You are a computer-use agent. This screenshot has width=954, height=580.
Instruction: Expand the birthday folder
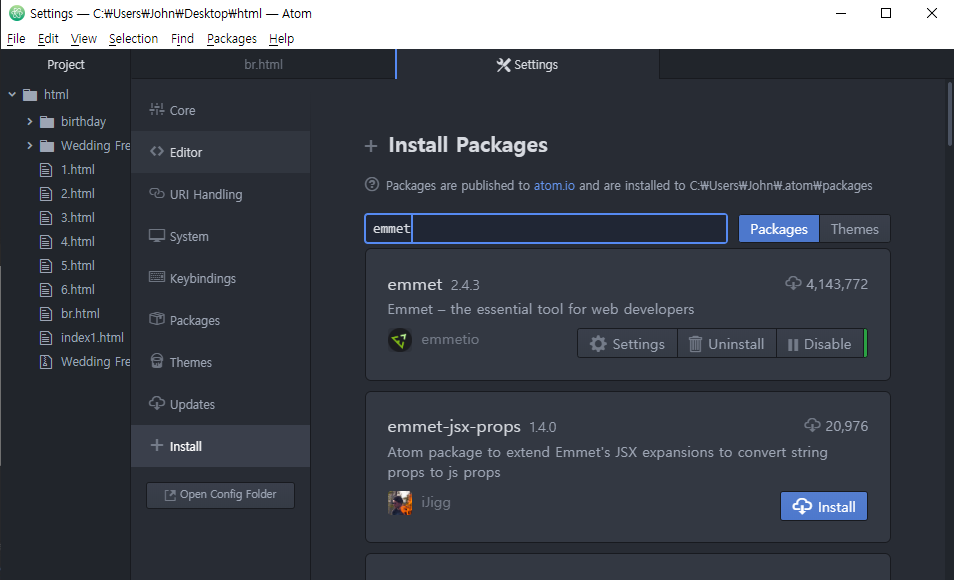(30, 122)
